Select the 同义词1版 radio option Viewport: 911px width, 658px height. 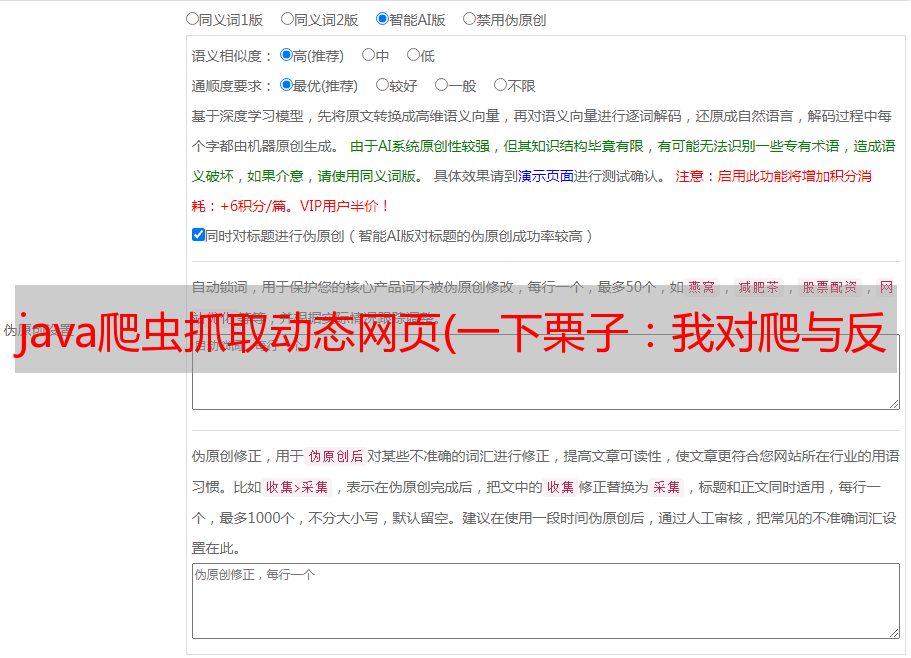tap(192, 19)
